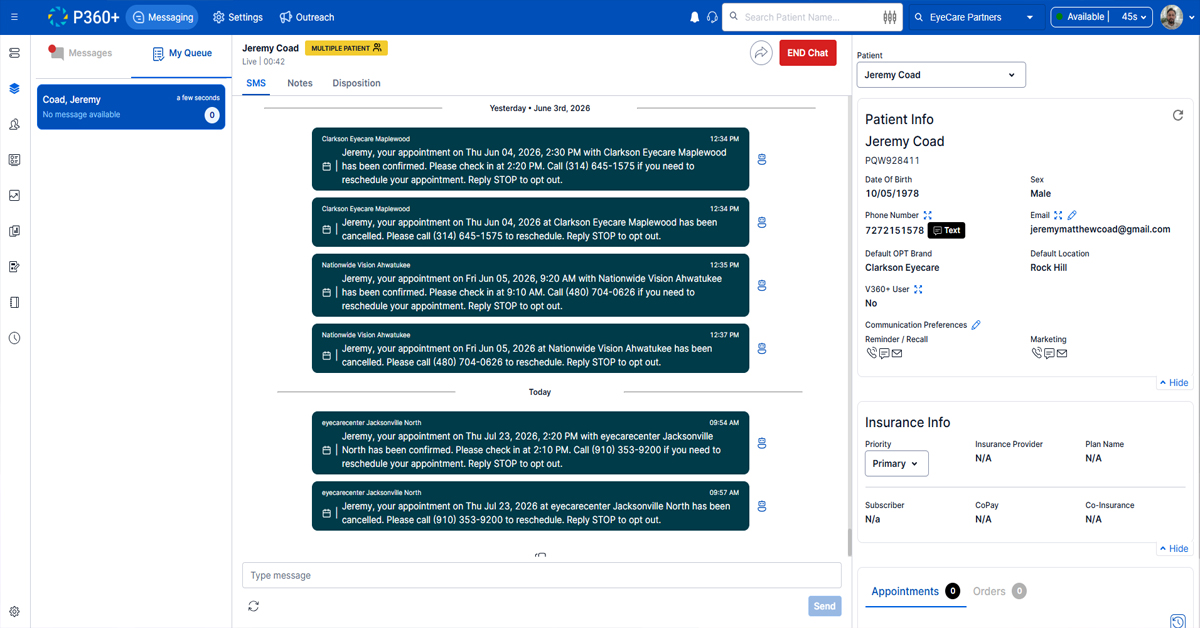Image resolution: width=1200 pixels, height=628 pixels.
Task: Click the email icon under Marketing
Action: point(1062,353)
